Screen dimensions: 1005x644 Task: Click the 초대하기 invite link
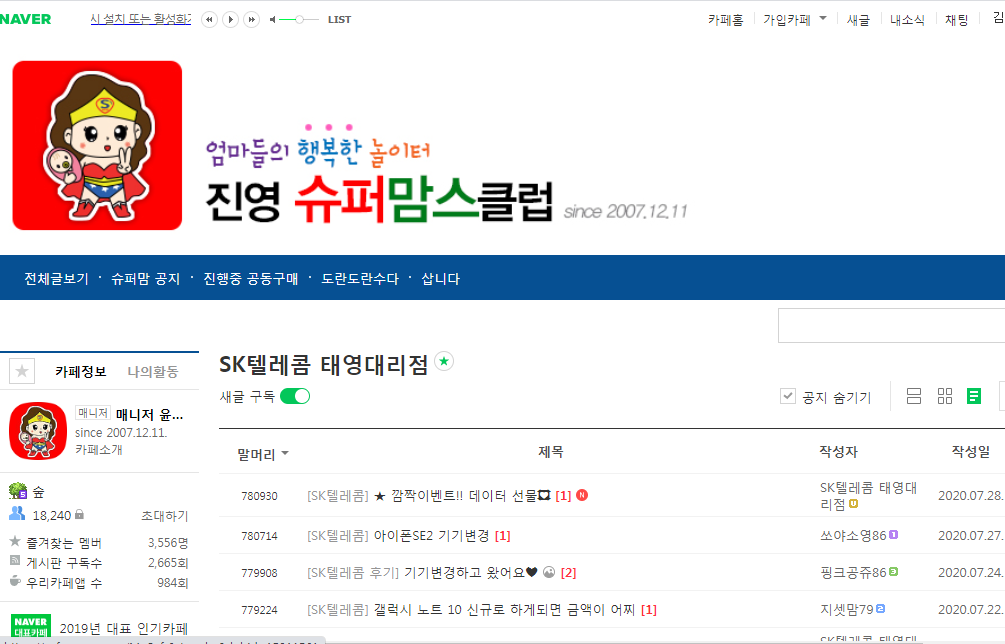pyautogui.click(x=167, y=515)
